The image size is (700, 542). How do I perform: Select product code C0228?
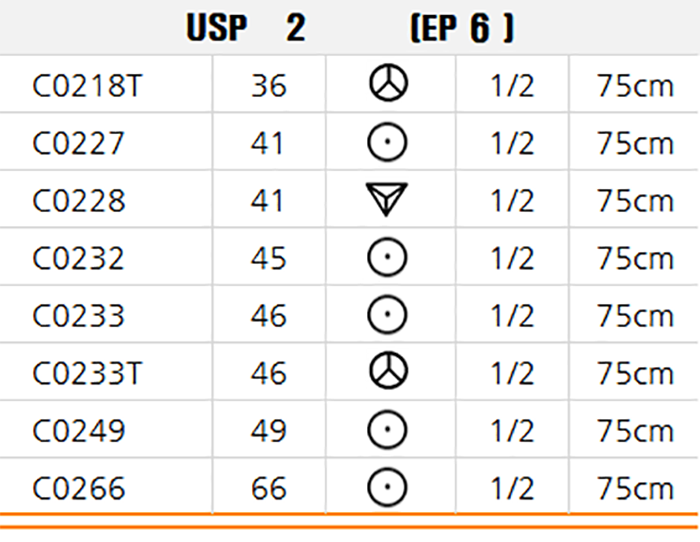pos(79,201)
